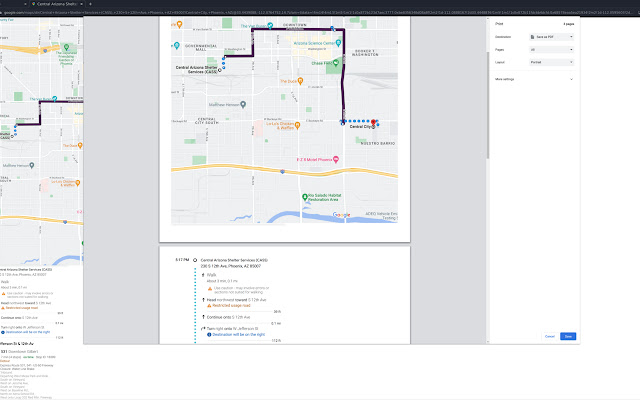Click Lo-Lo's Chicken marker on background map
The height and width of the screenshot is (400, 640).
78,183
